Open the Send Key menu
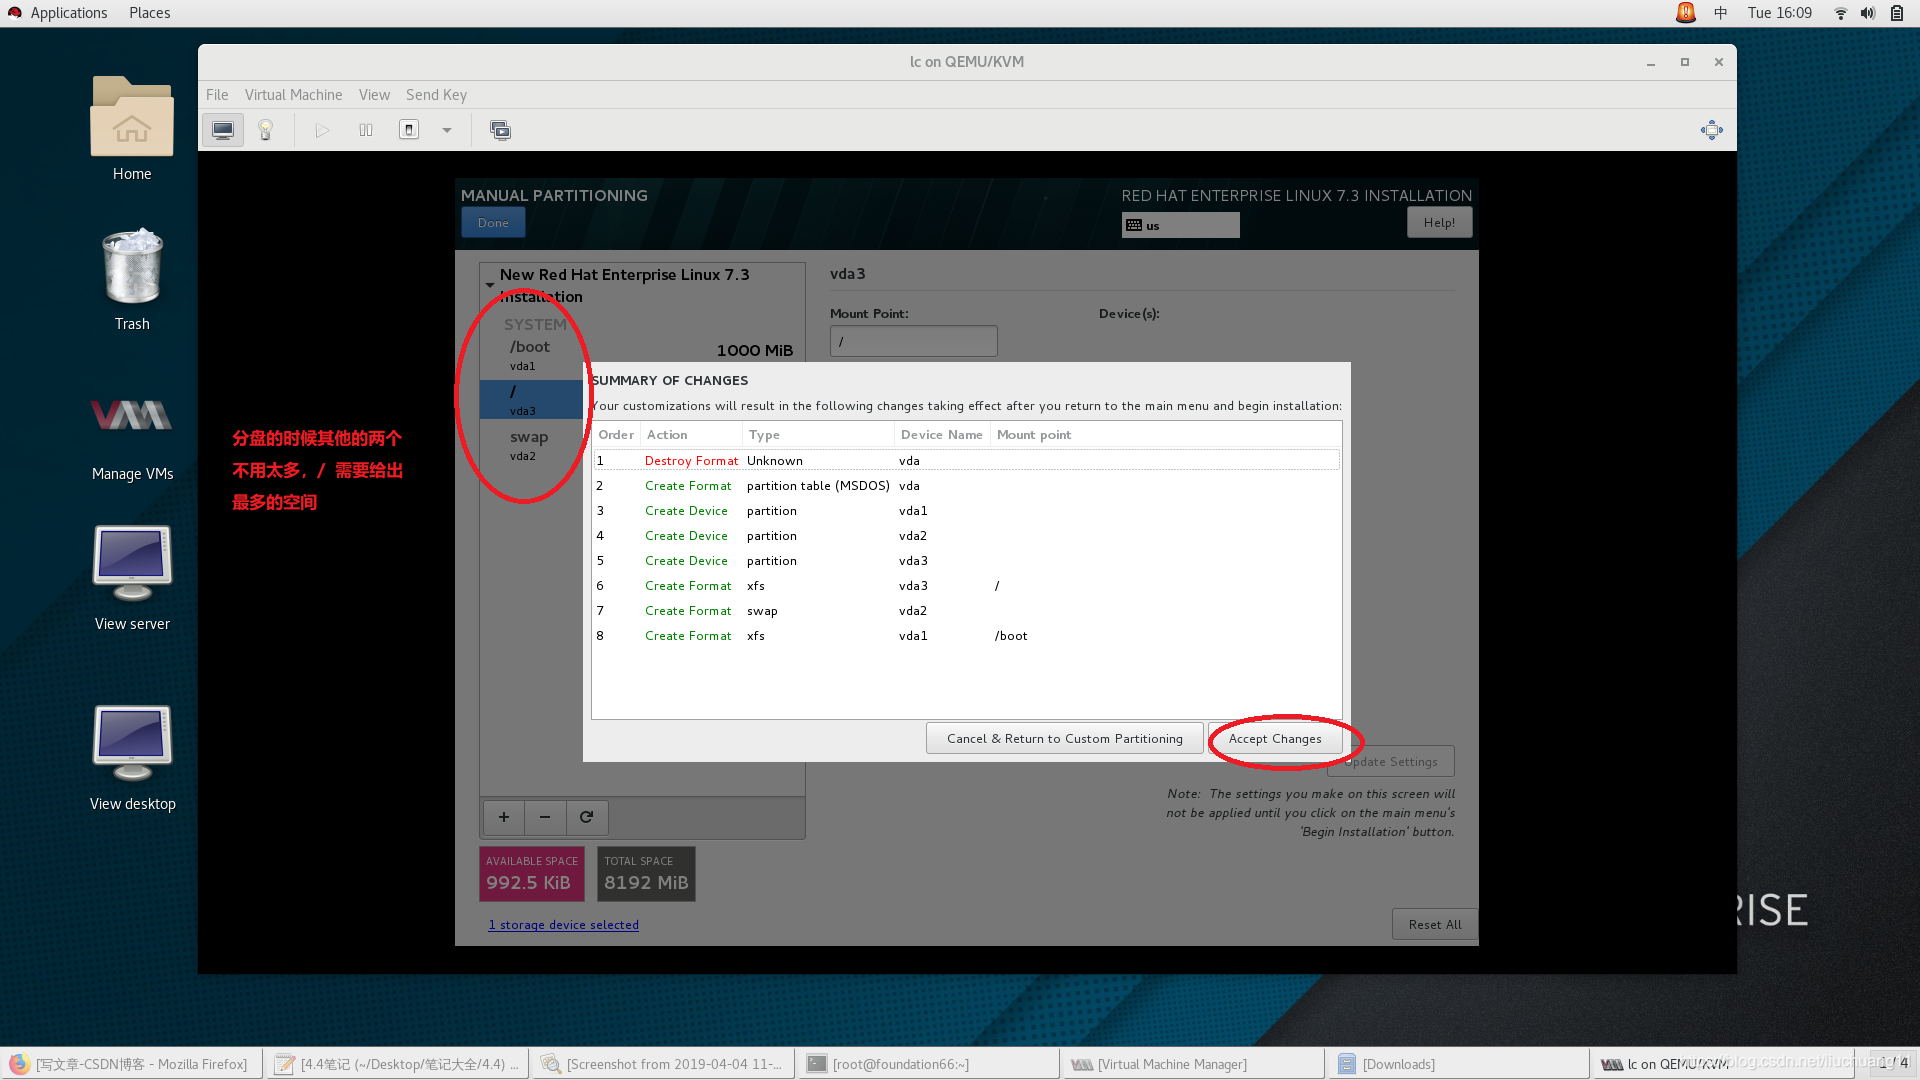 pos(436,95)
